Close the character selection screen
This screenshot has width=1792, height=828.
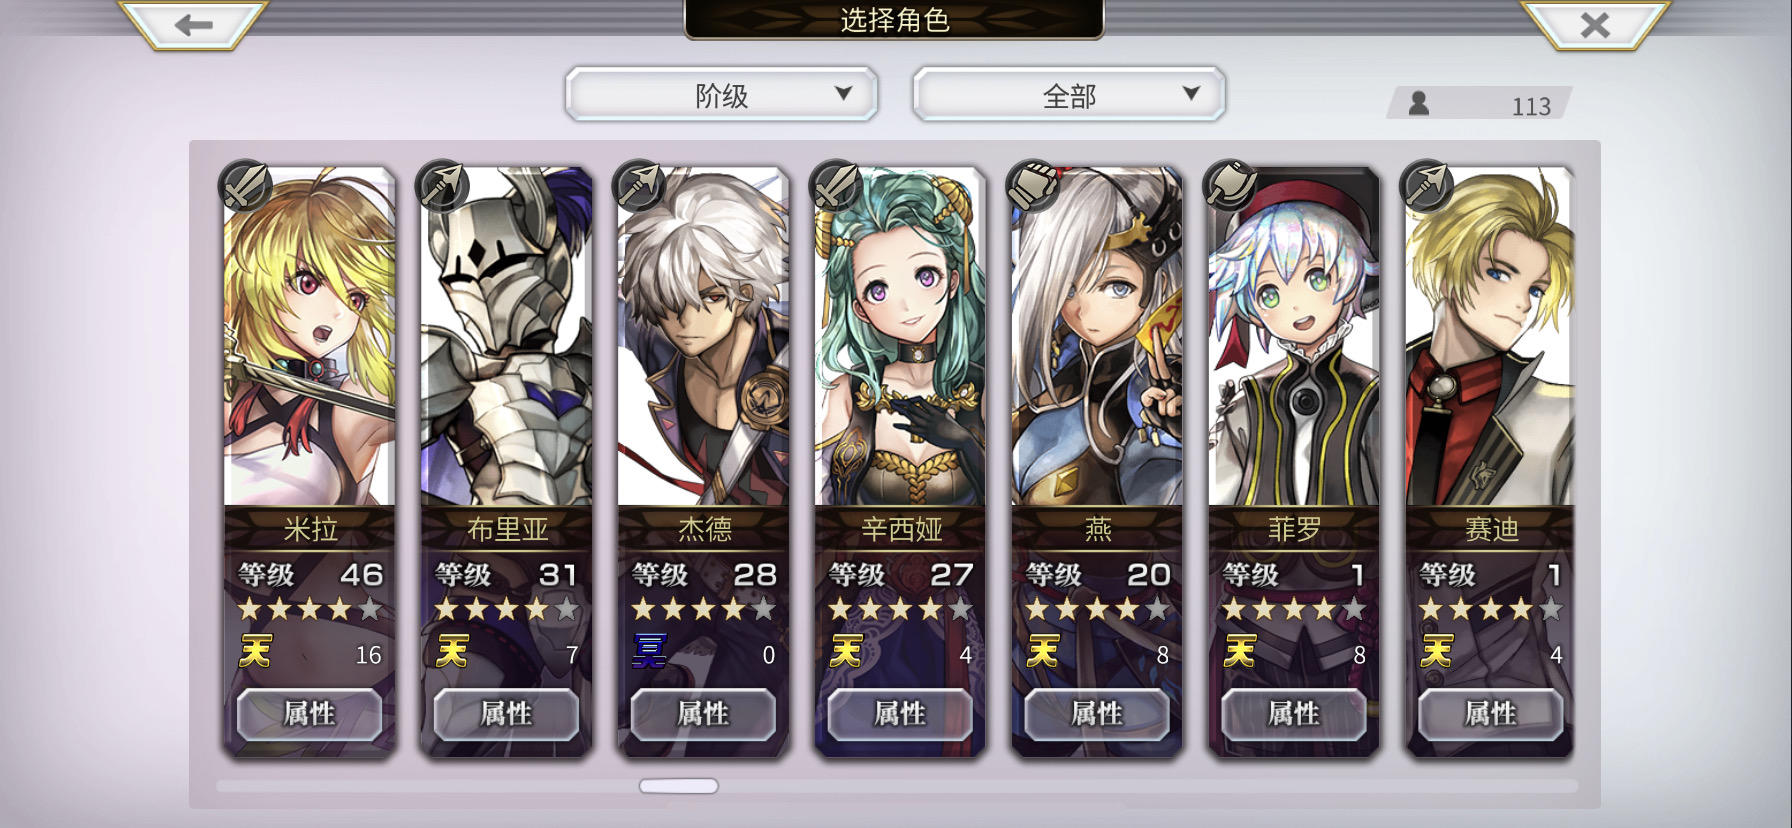point(1595,25)
